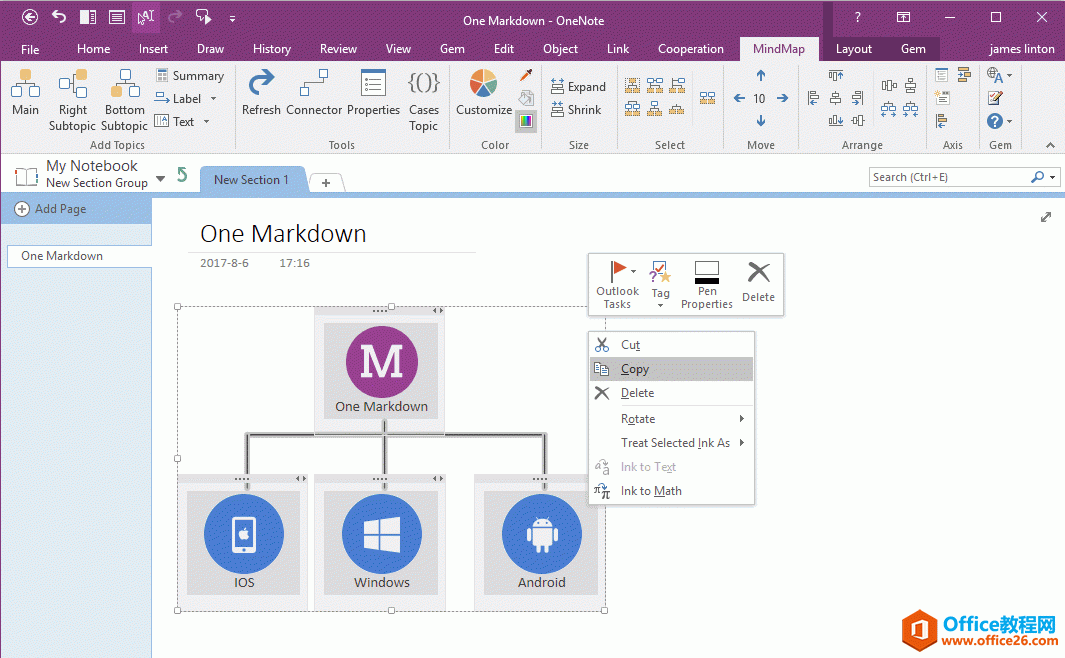Select the Main topic tool
The width and height of the screenshot is (1065, 658).
tap(25, 98)
